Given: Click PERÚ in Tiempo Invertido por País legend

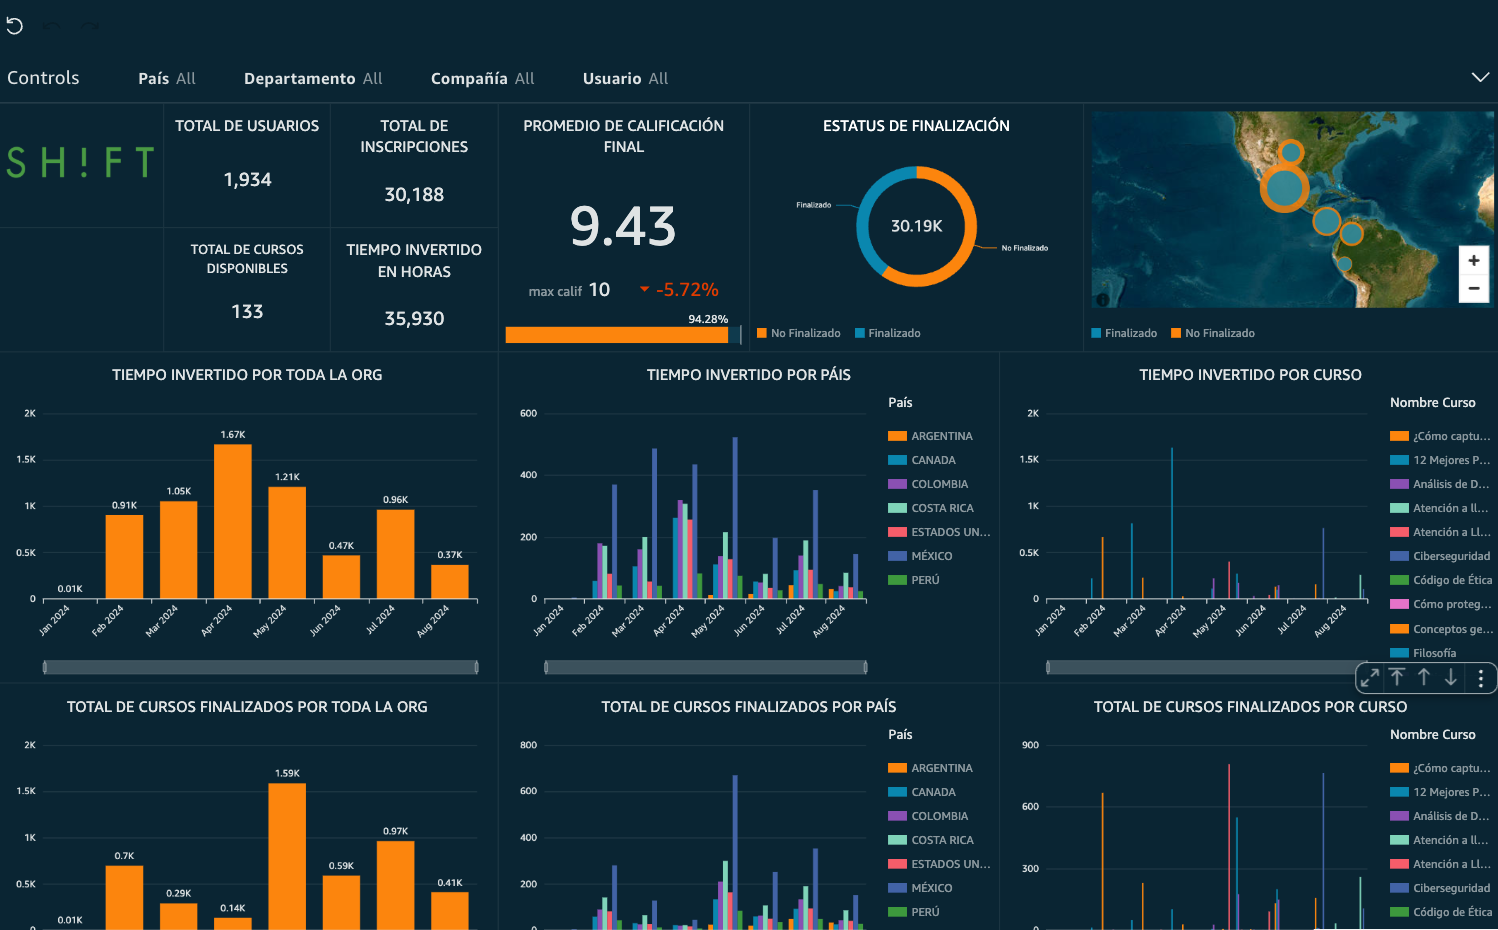Looking at the screenshot, I should [x=914, y=580].
